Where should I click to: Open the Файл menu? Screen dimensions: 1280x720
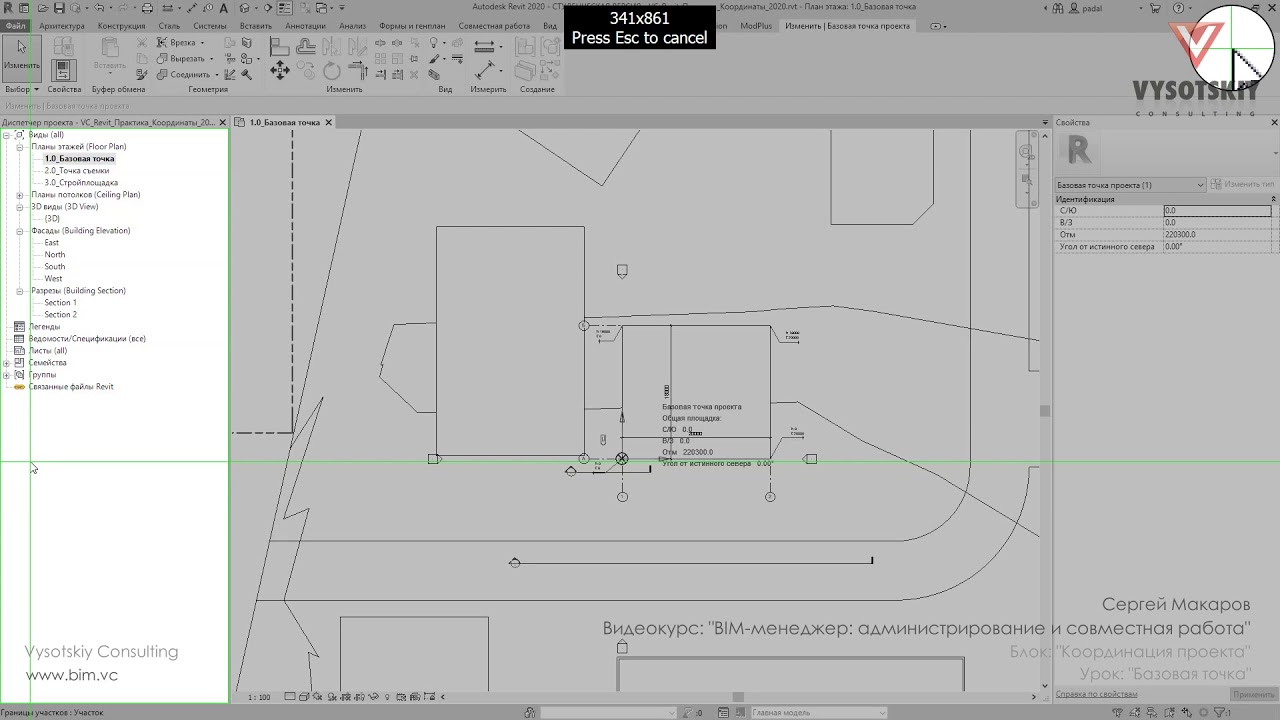(x=15, y=25)
